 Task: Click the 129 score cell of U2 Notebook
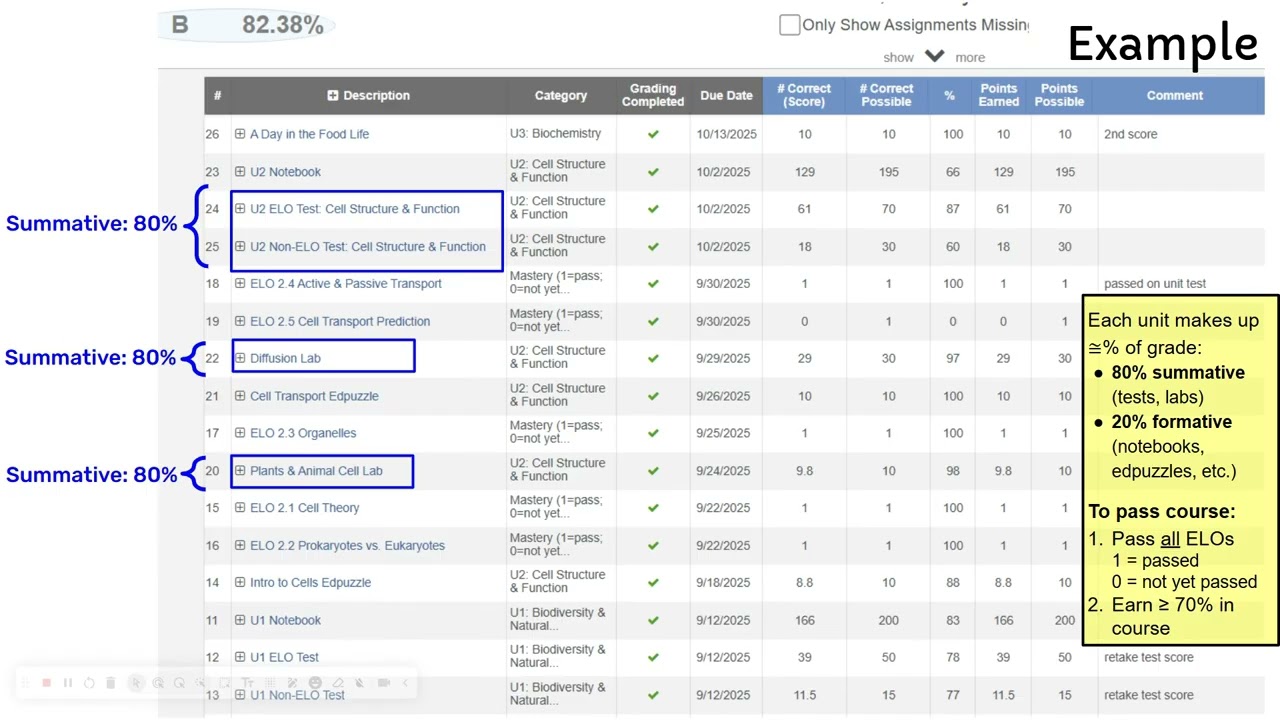[x=805, y=172]
